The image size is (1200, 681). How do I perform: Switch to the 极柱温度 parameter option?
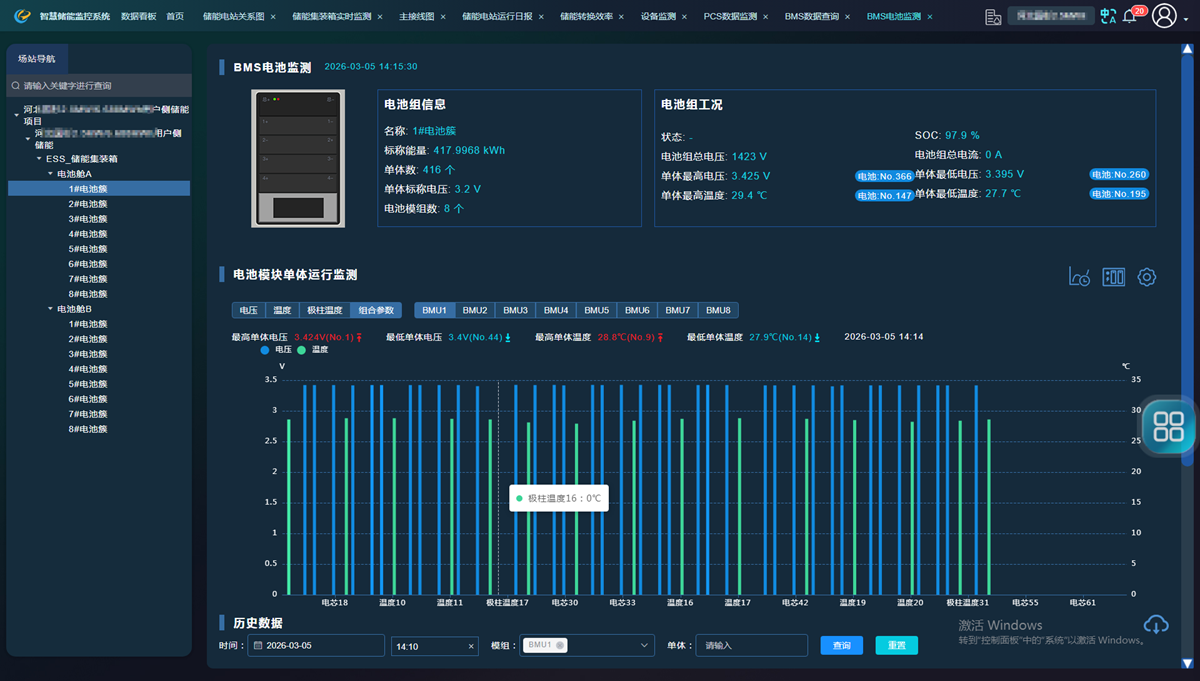coord(324,310)
